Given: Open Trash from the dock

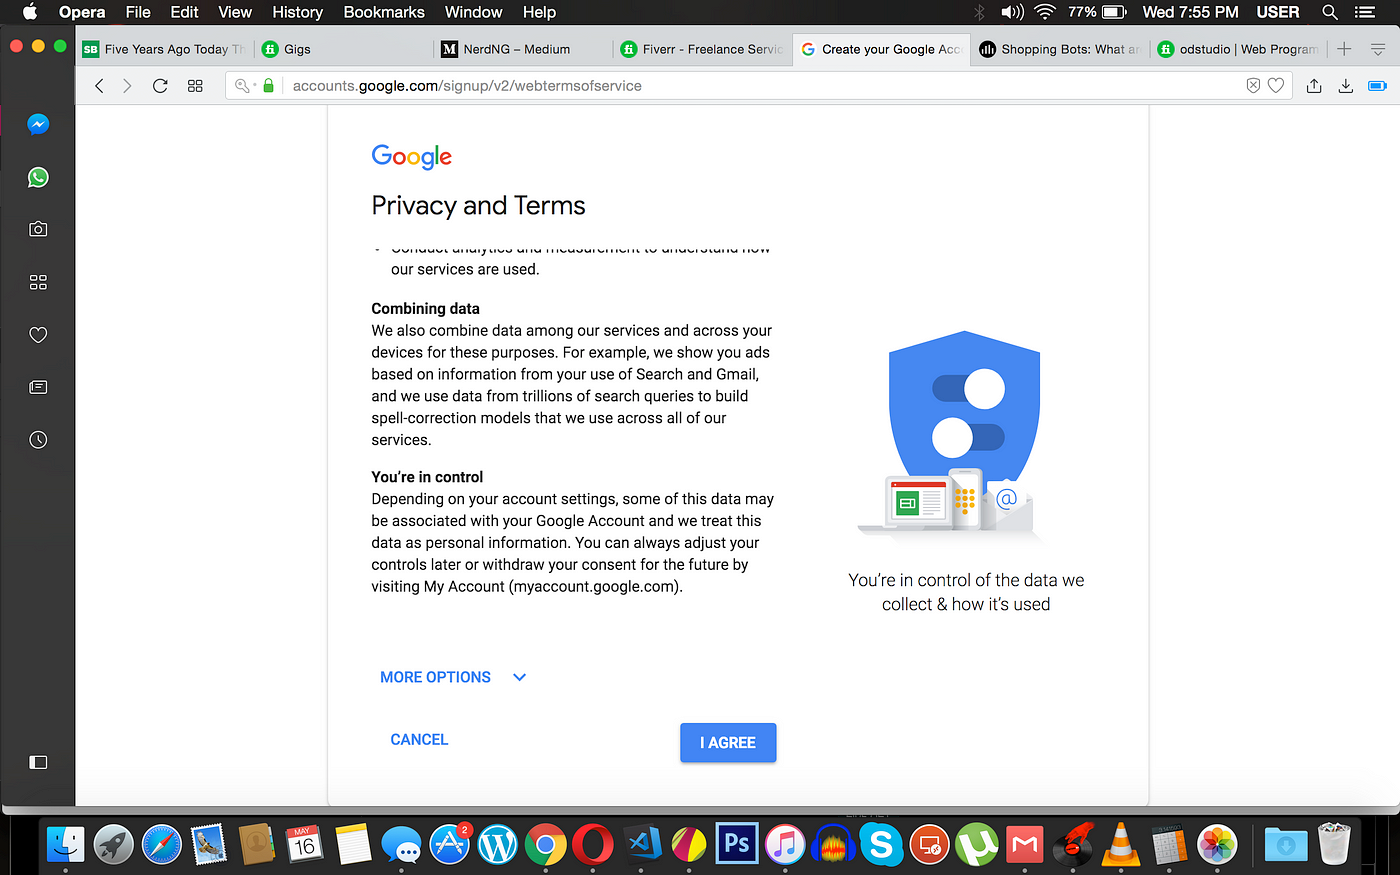Looking at the screenshot, I should click(1334, 844).
